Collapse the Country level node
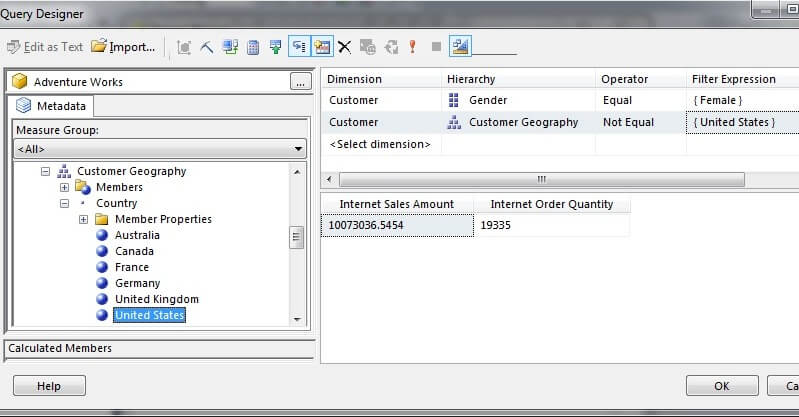 tap(64, 203)
